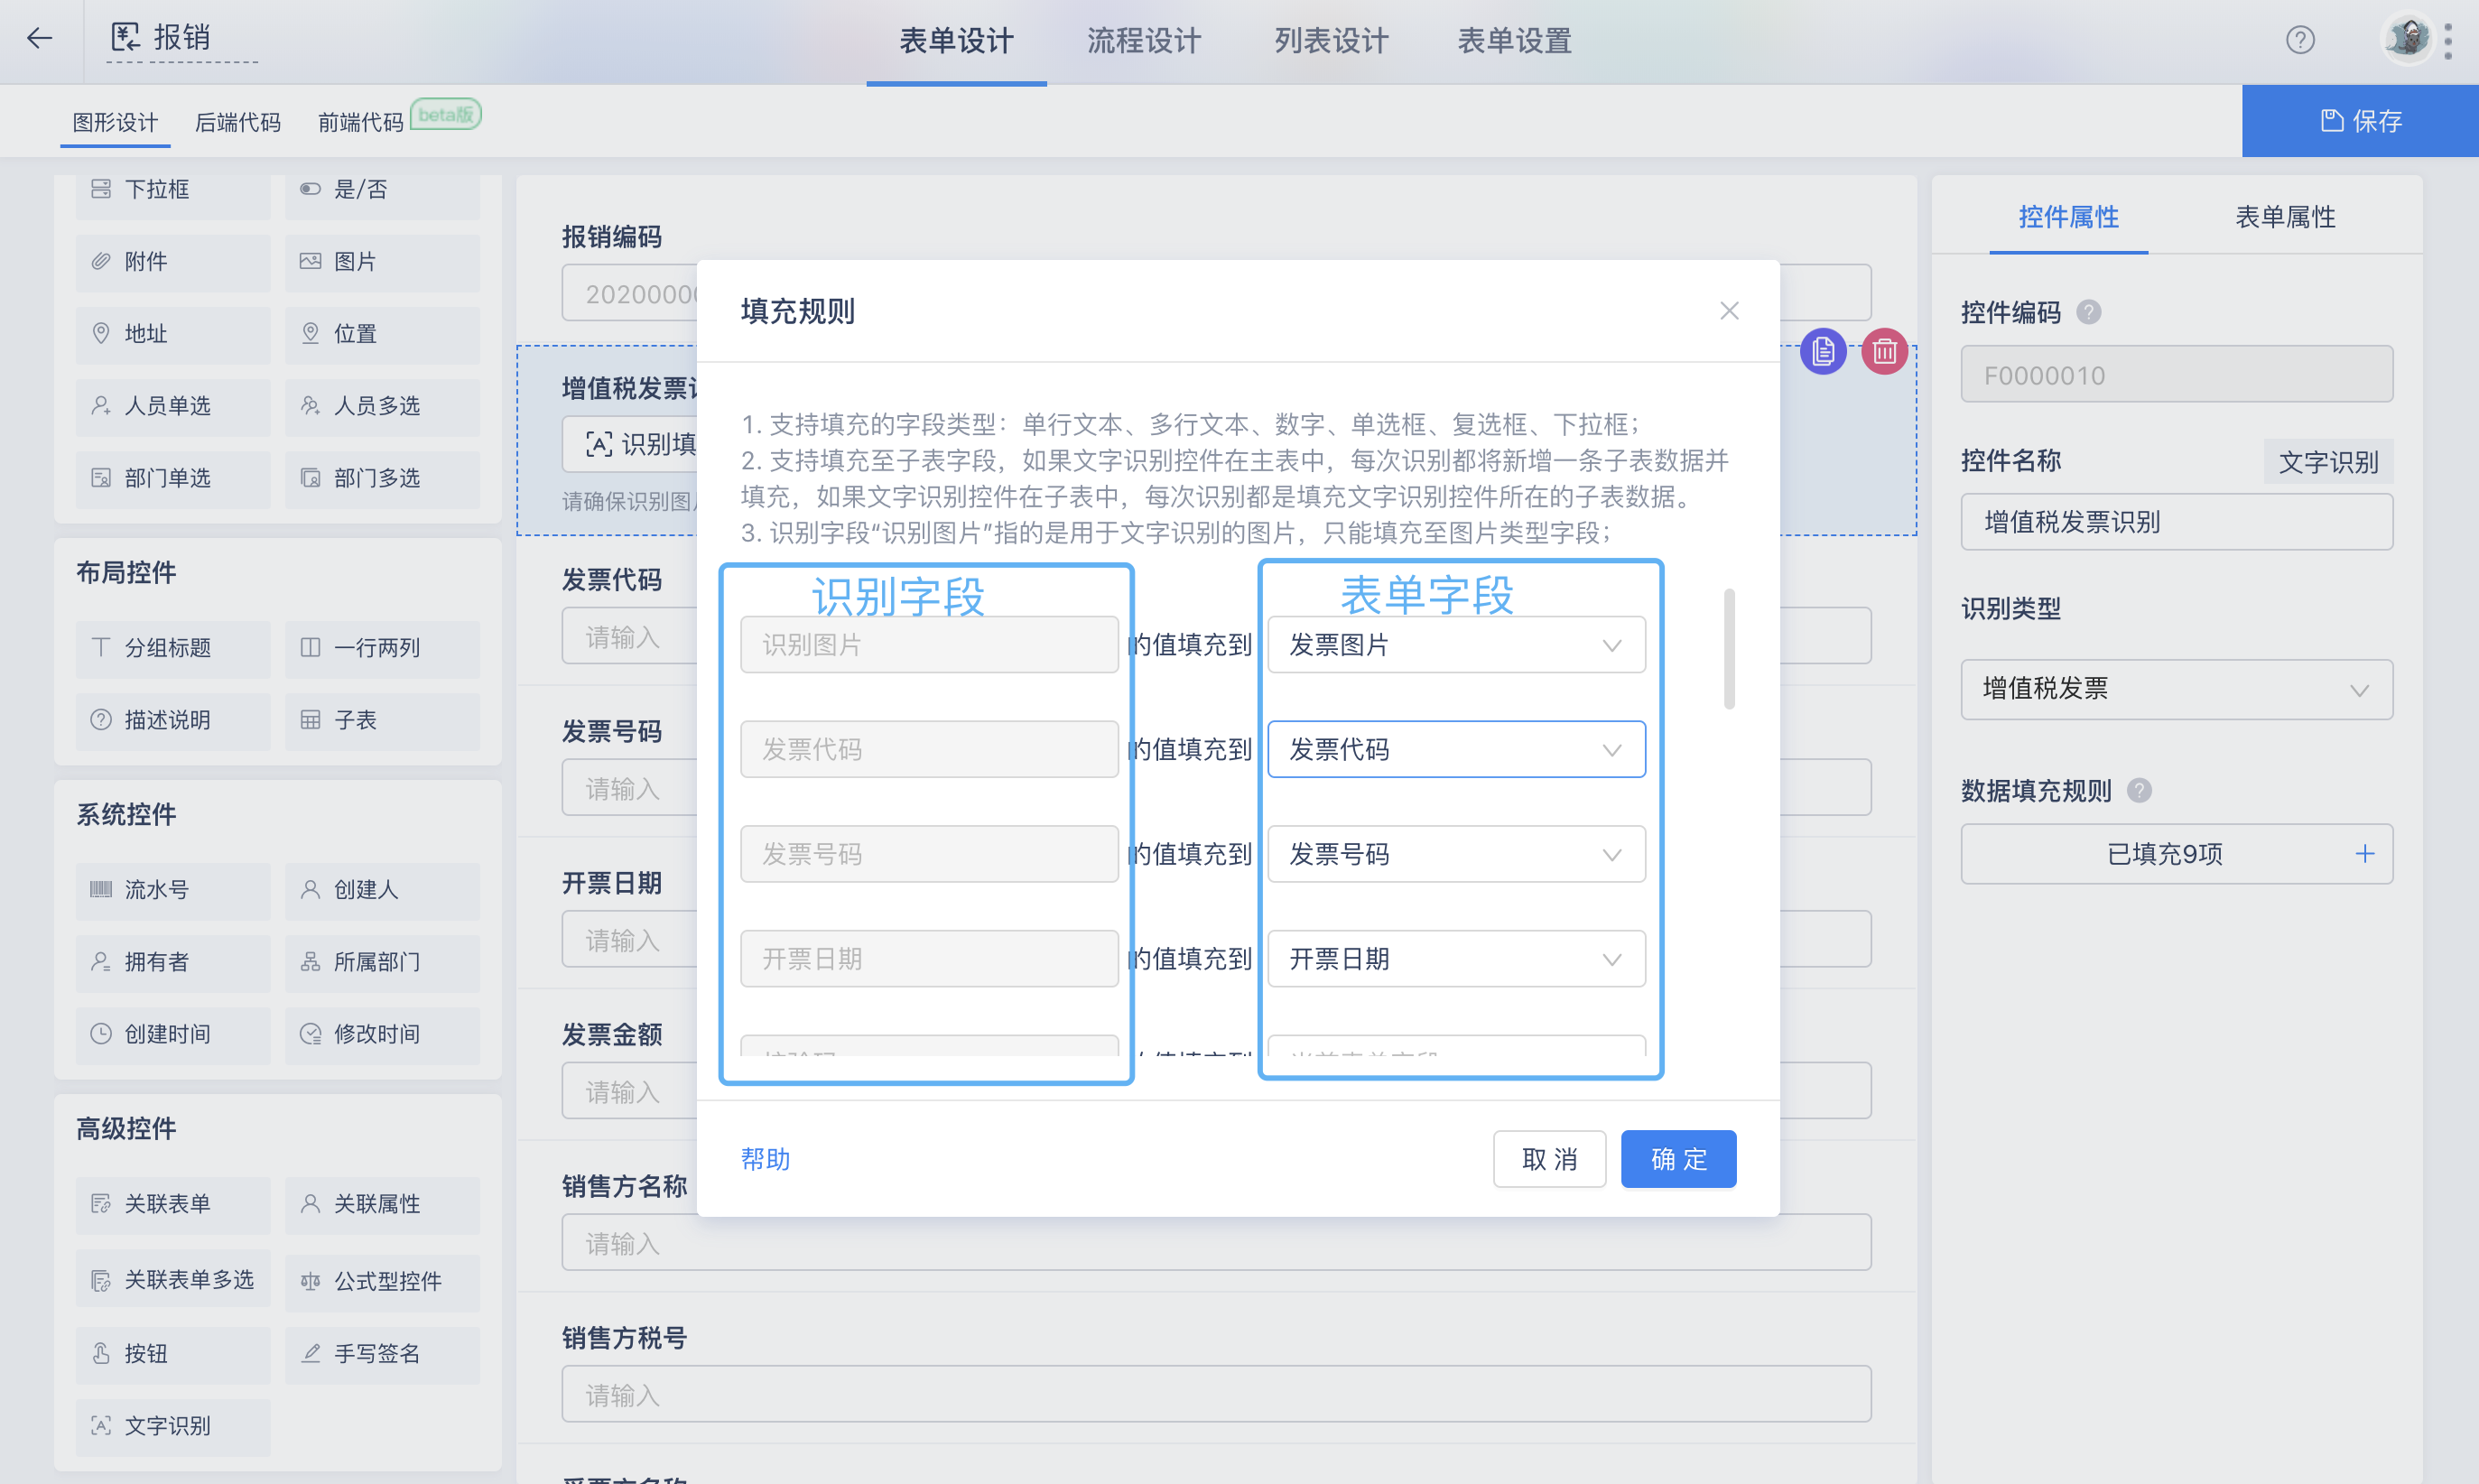
Task: Open the 识别类型 增值税发票 dropdown
Action: [2176, 689]
